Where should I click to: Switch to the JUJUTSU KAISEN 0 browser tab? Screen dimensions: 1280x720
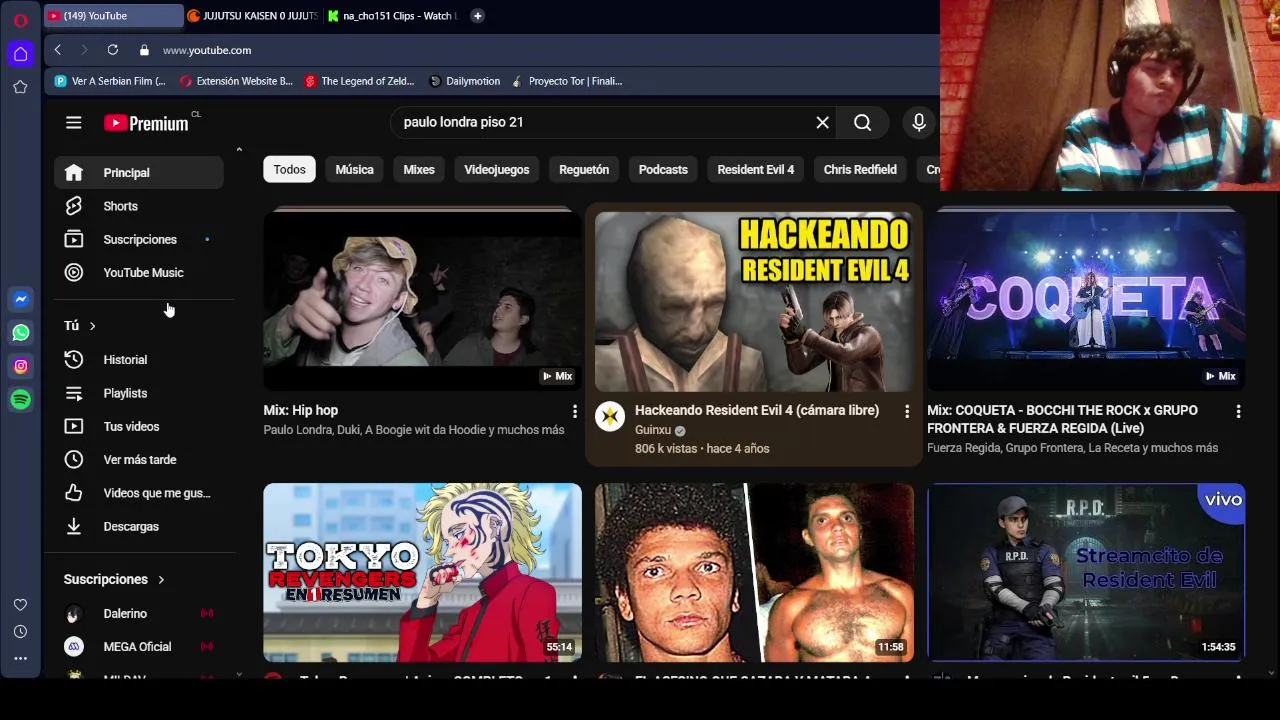point(251,15)
